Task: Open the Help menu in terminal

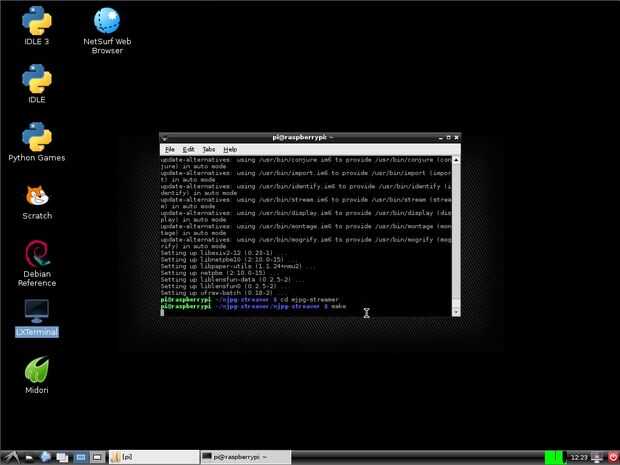Action: [230, 149]
